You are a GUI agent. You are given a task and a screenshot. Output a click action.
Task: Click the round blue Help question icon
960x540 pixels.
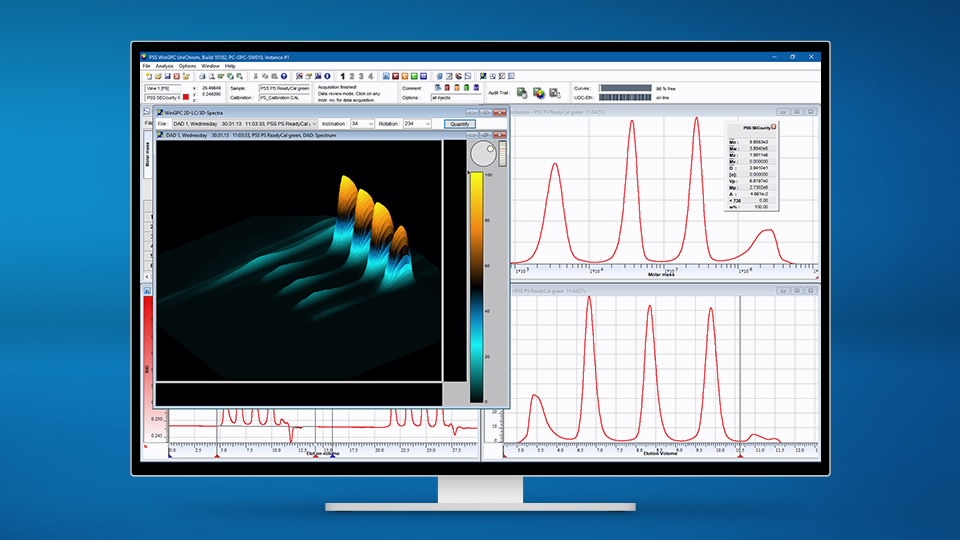(x=283, y=76)
